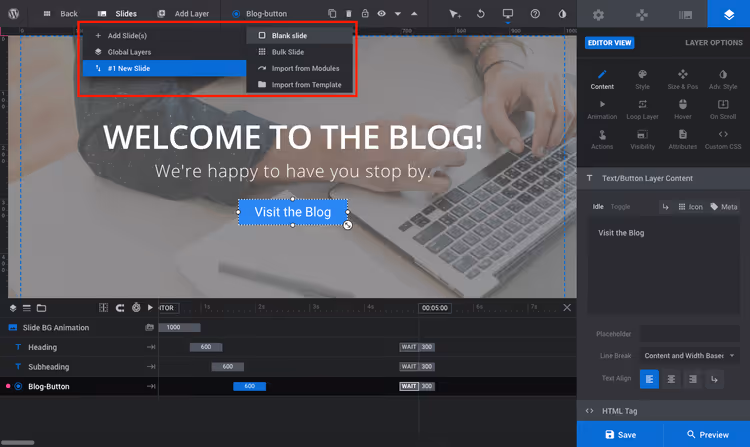Set text align left

649,379
